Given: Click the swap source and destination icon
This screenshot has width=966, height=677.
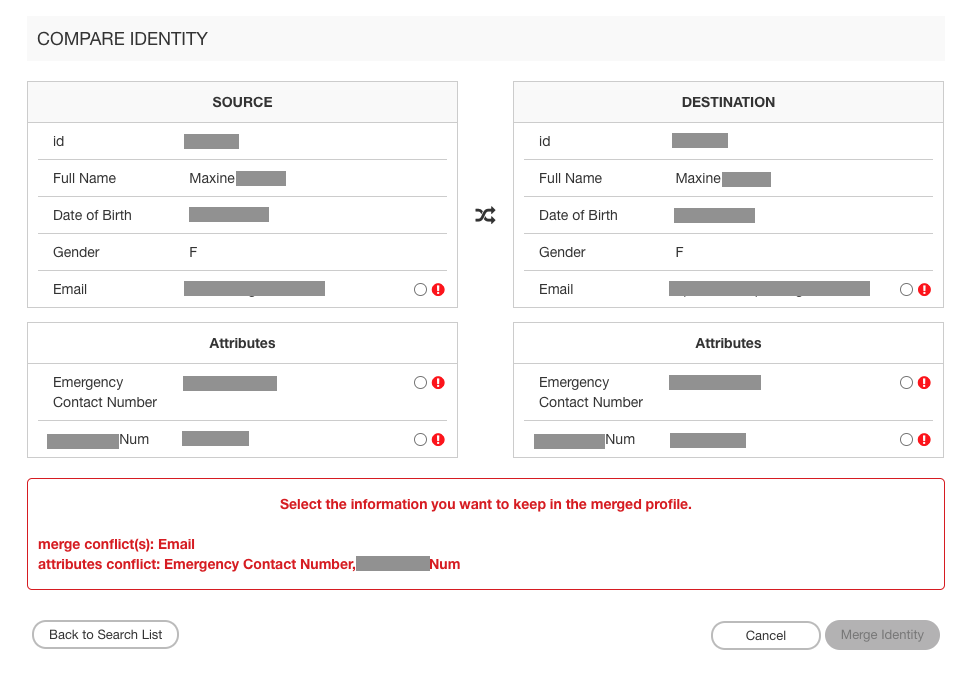Looking at the screenshot, I should [485, 215].
